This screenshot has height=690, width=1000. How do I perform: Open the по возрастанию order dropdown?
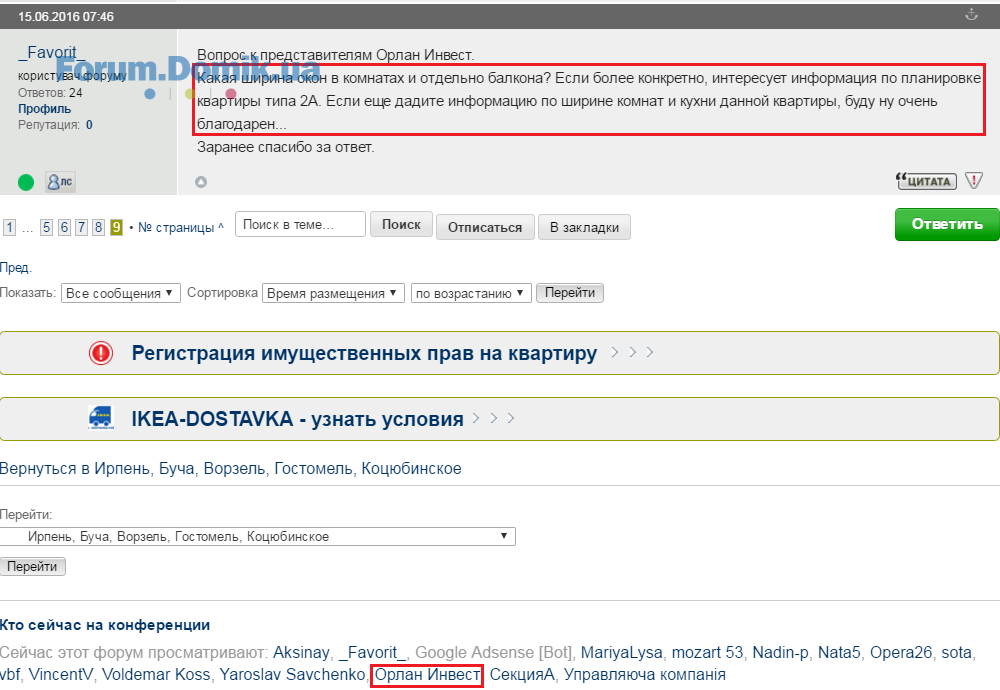coord(471,293)
